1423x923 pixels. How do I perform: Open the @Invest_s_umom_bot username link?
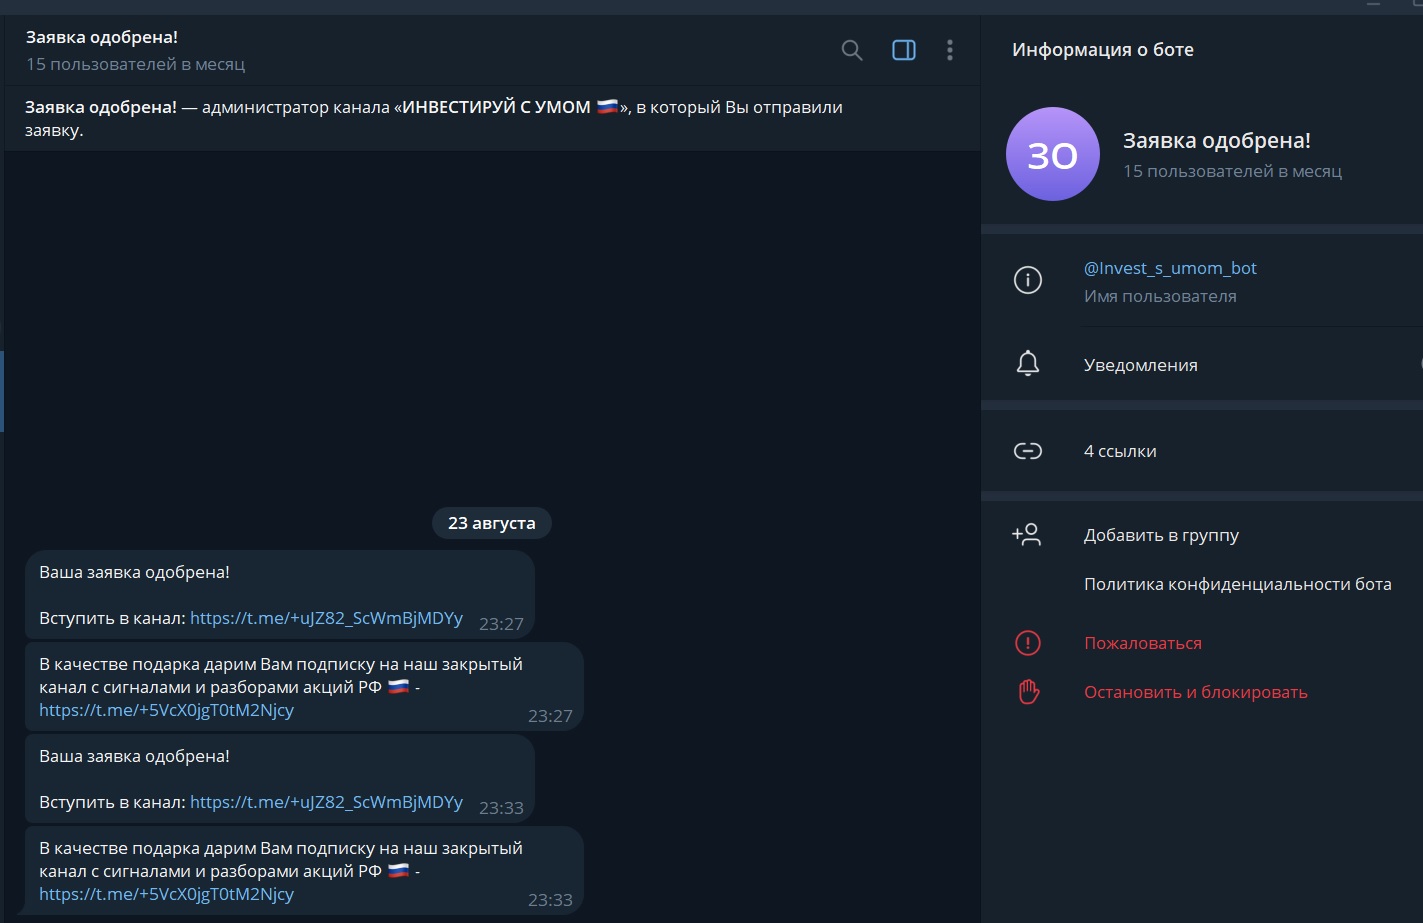pos(1170,268)
